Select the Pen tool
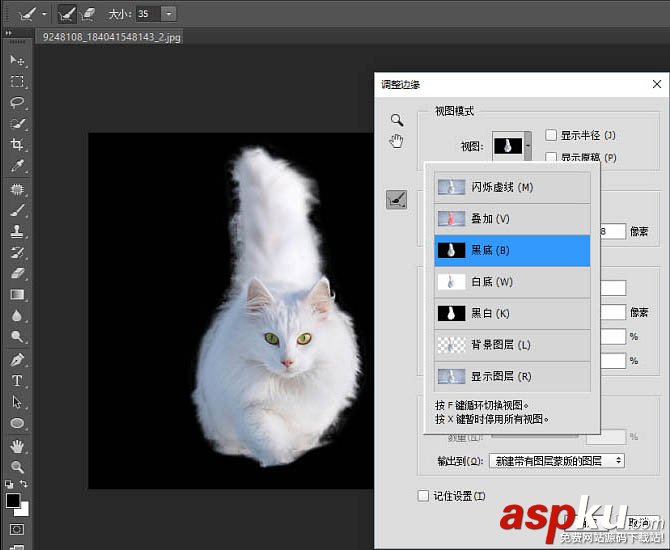670x550 pixels. point(17,359)
